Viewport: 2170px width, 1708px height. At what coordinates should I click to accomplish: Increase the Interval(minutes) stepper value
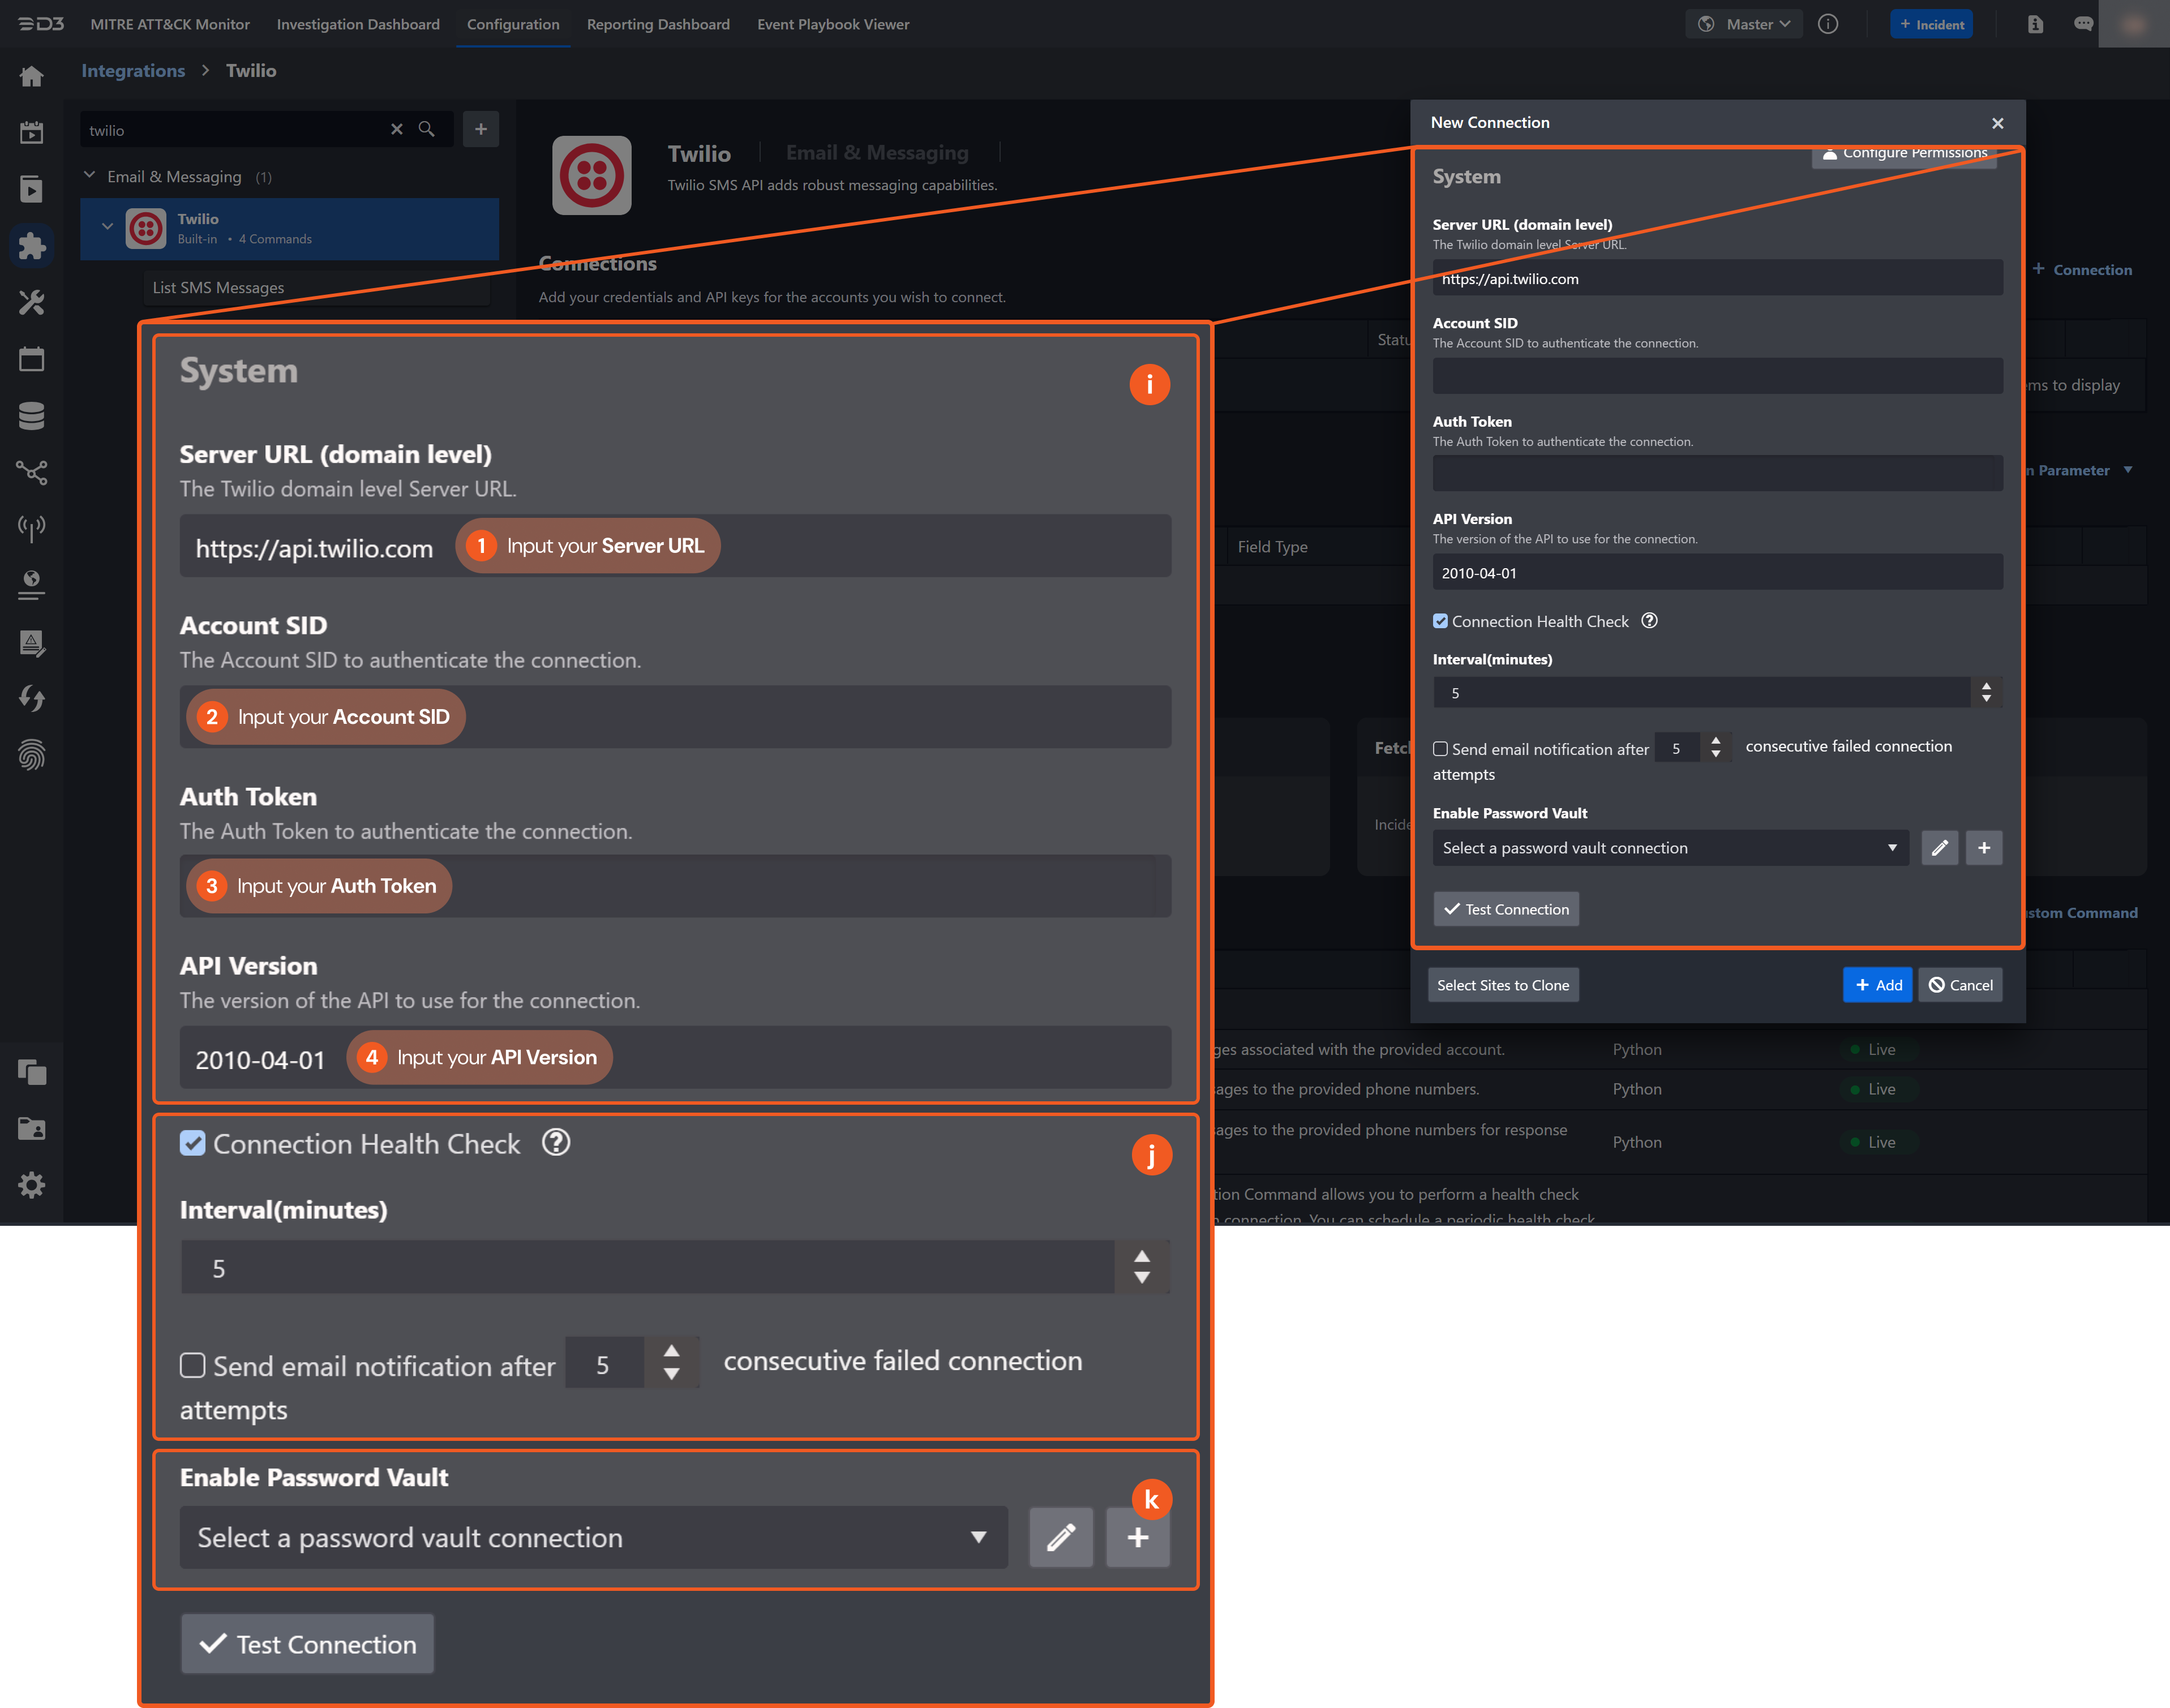click(1986, 686)
